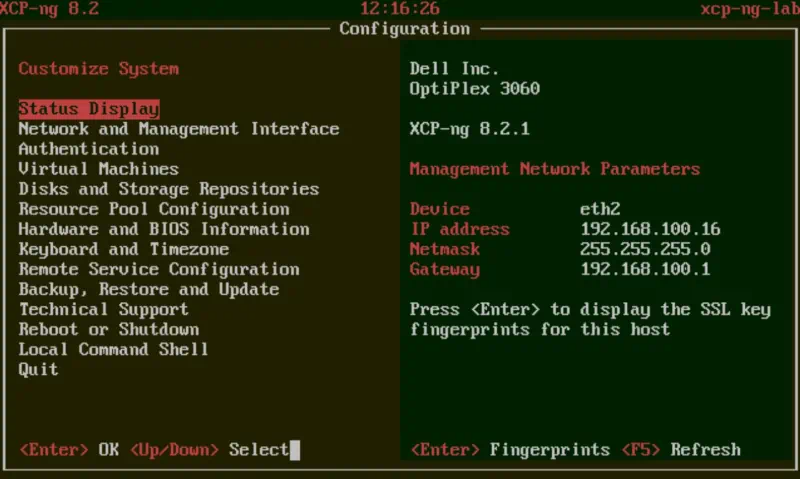The width and height of the screenshot is (800, 479).
Task: Click the <Up/Down> Select hint
Action: [x=210, y=449]
